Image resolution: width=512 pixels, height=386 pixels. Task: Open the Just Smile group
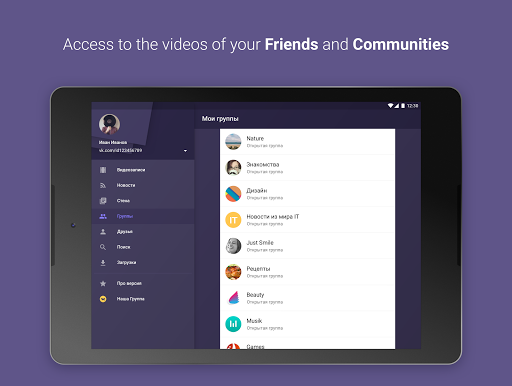[x=307, y=246]
